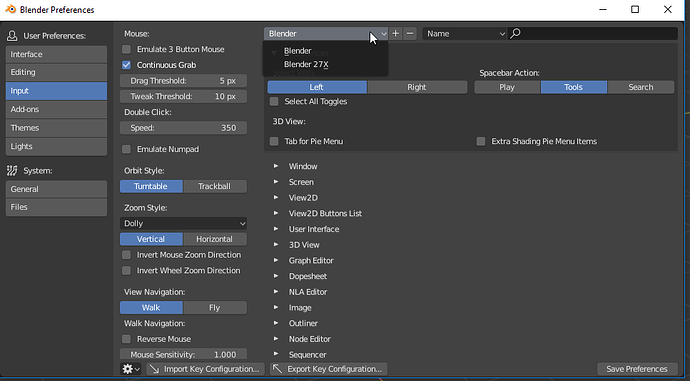Expand the Image keymap category
The image size is (690, 381).
pos(276,308)
